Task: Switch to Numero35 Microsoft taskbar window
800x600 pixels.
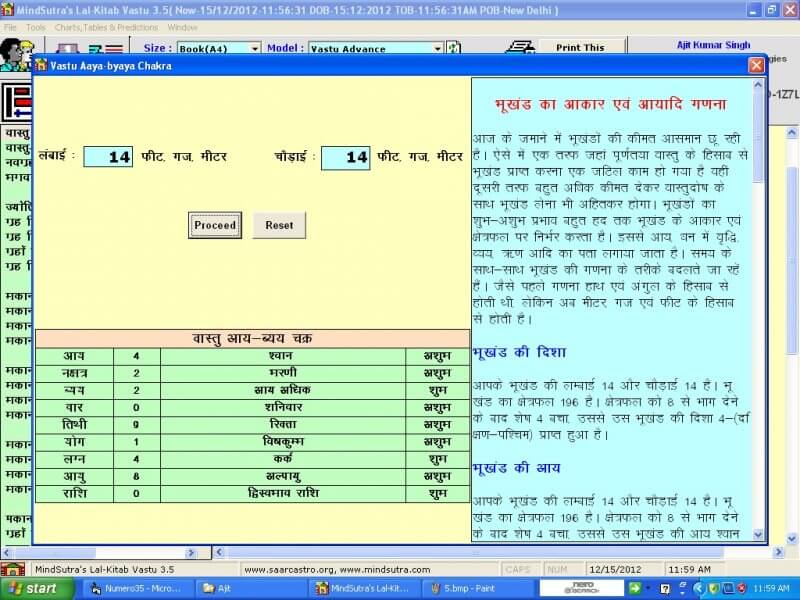Action: point(137,588)
